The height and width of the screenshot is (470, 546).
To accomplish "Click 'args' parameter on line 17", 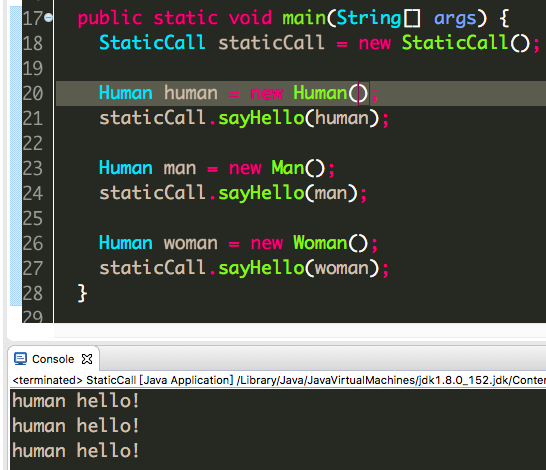I will 455,18.
